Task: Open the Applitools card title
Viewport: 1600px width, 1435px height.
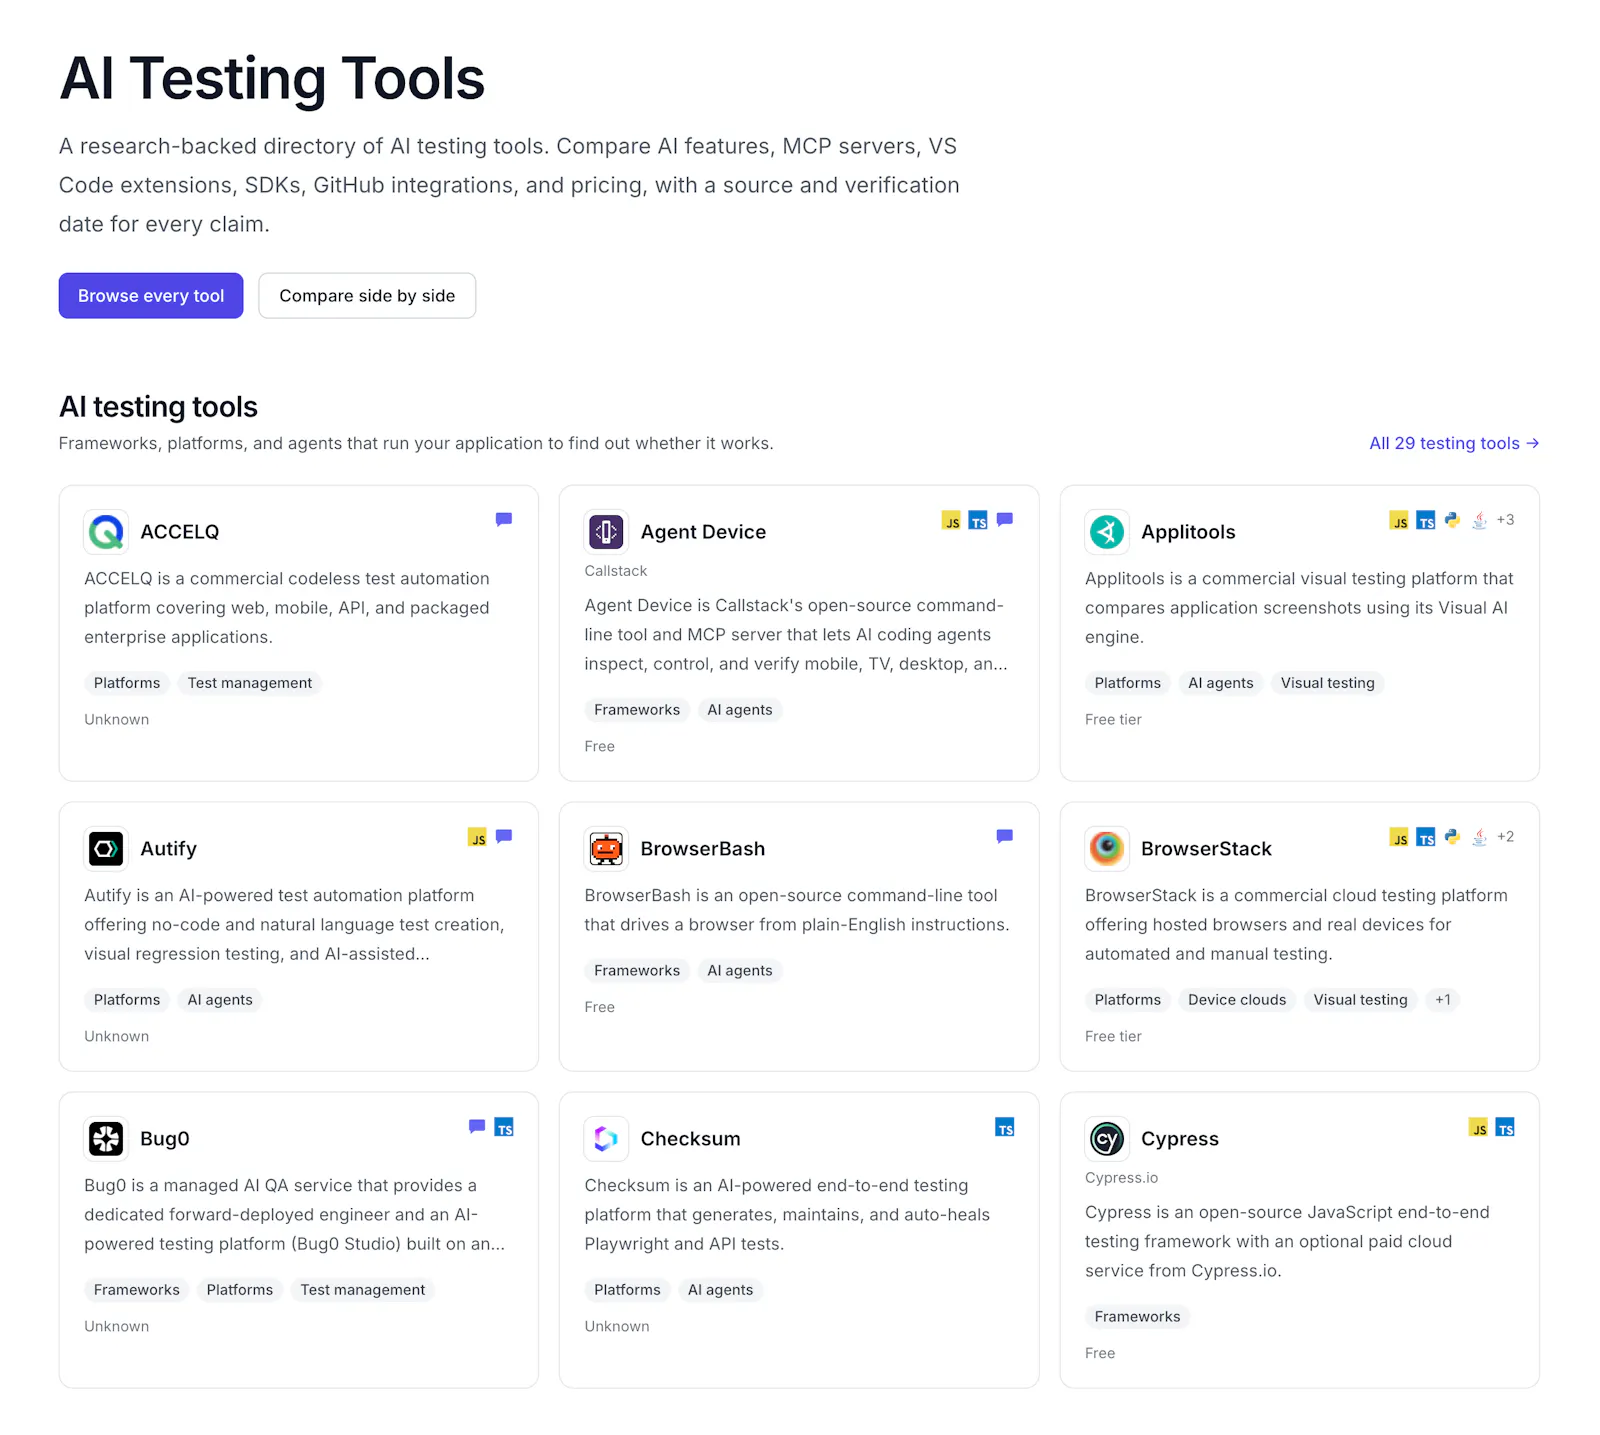Action: pos(1188,532)
